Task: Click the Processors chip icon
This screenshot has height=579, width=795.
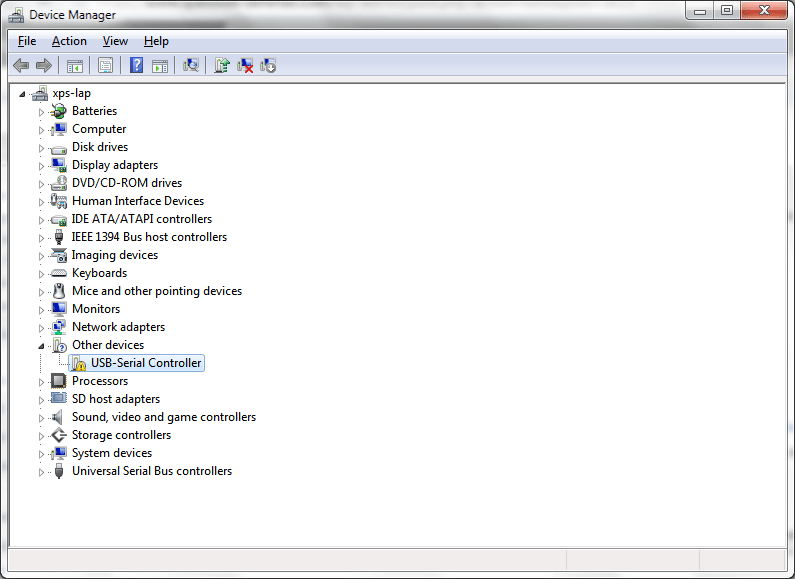Action: [59, 381]
